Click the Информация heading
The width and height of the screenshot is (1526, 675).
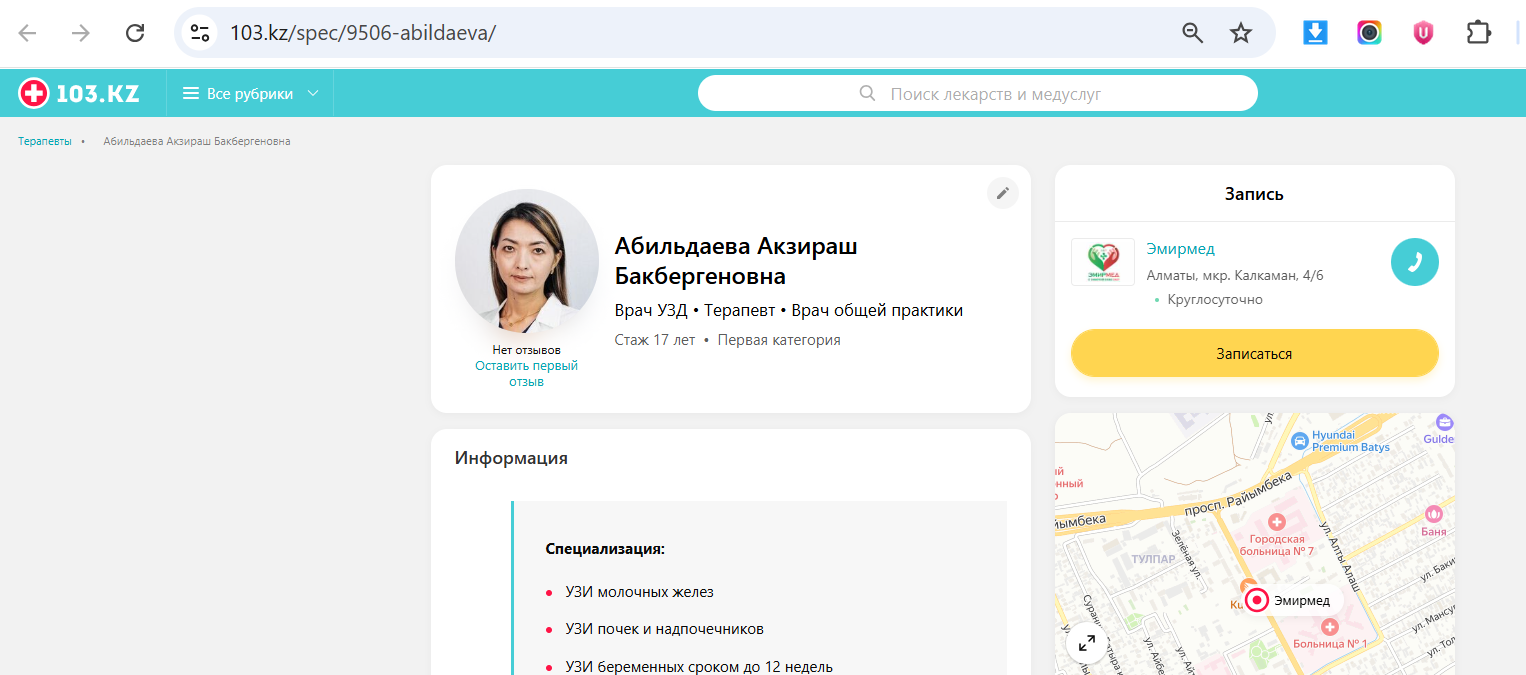(x=511, y=458)
